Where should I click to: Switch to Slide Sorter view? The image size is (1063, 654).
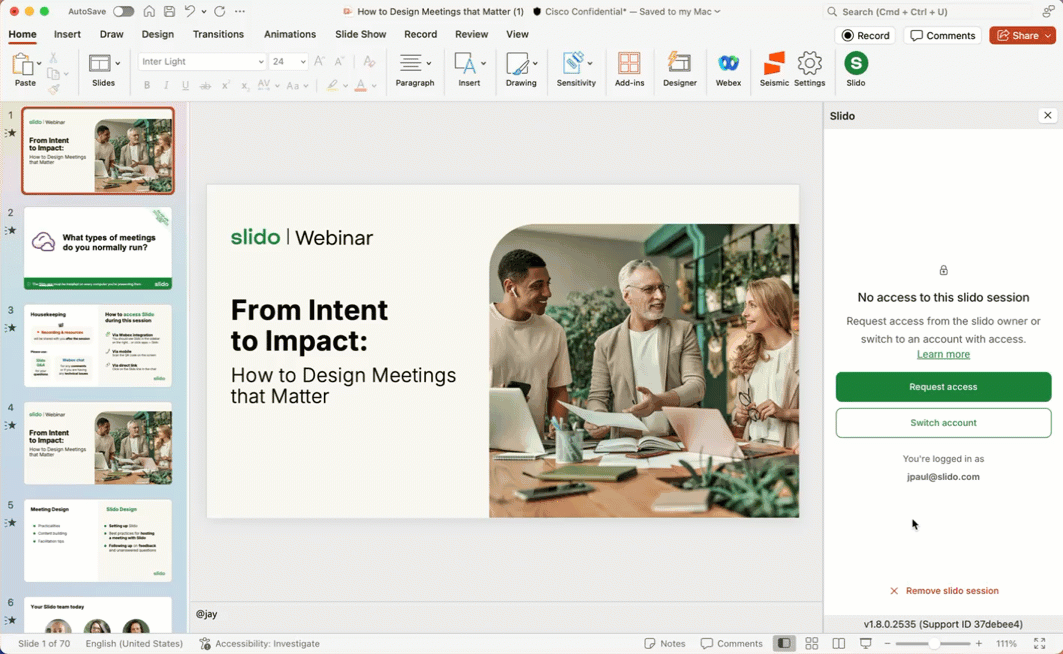811,643
